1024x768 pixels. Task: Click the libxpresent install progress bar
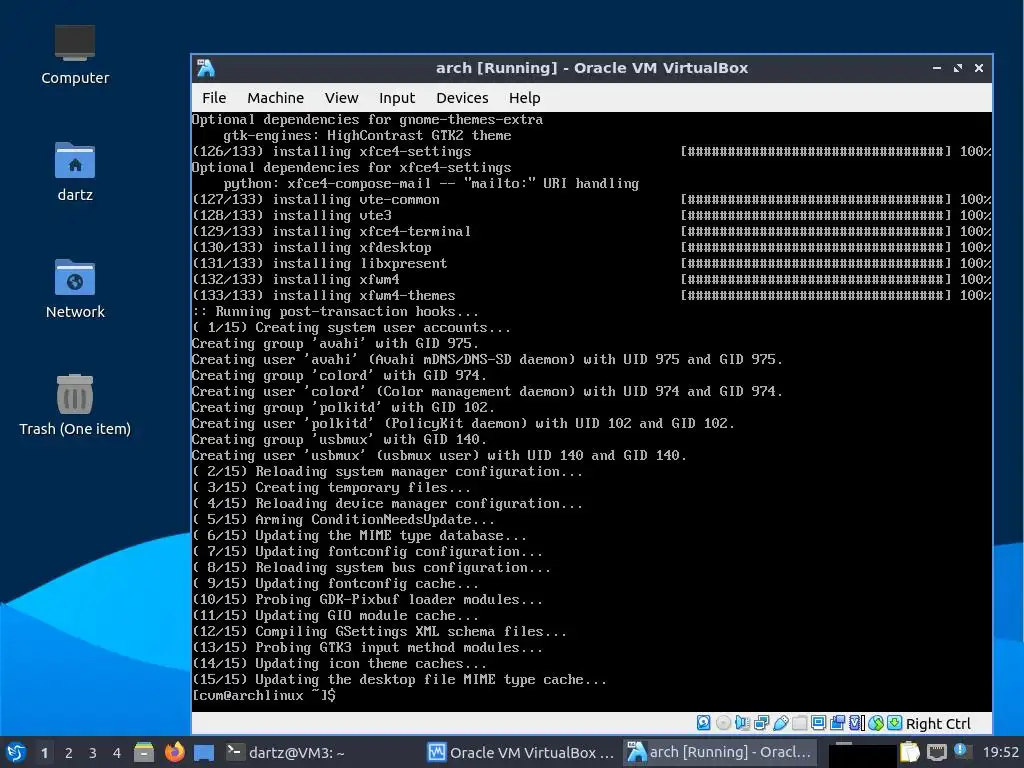coord(816,263)
